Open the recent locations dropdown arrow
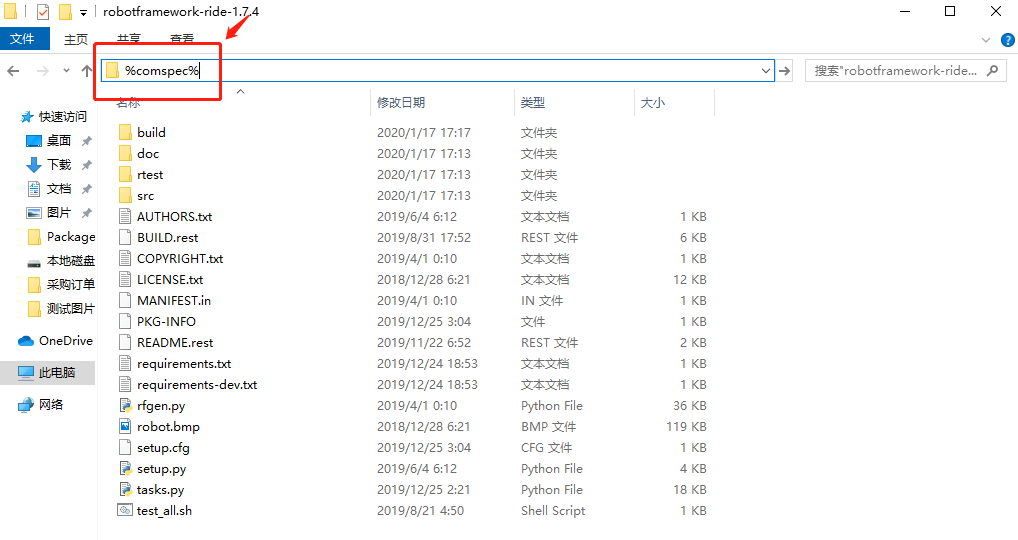 click(66, 71)
